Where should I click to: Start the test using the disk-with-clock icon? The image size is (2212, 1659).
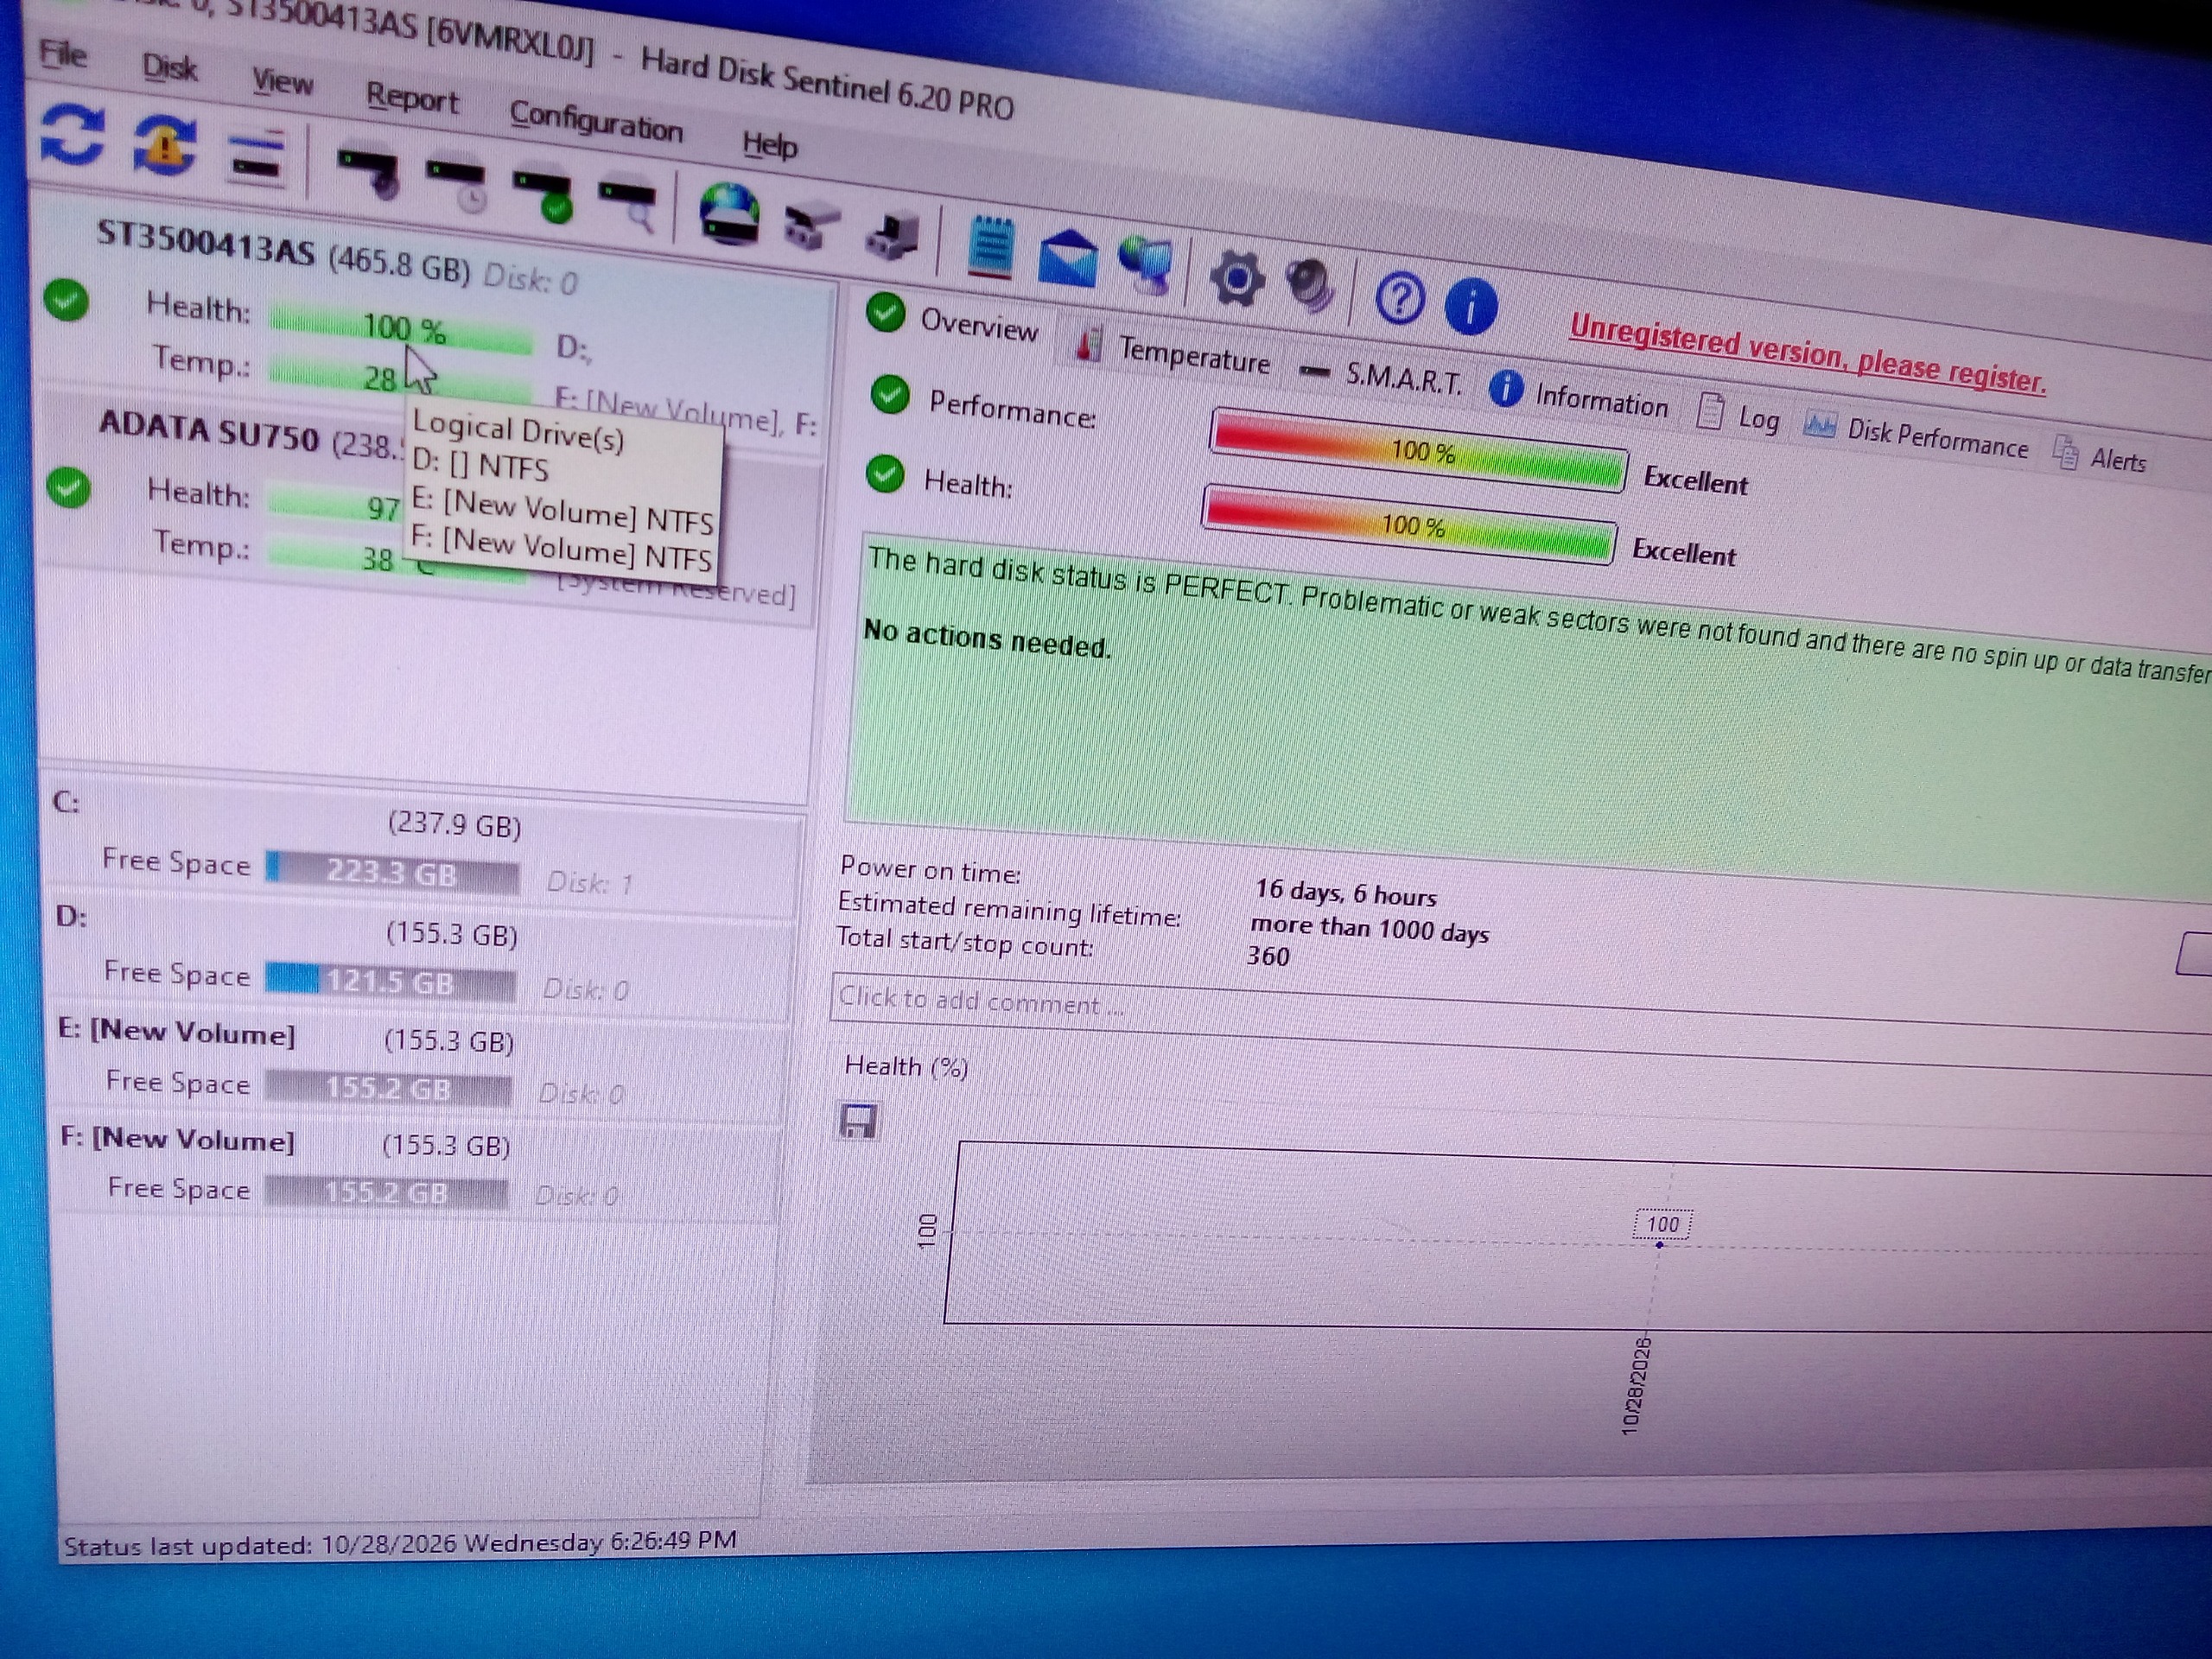point(459,185)
